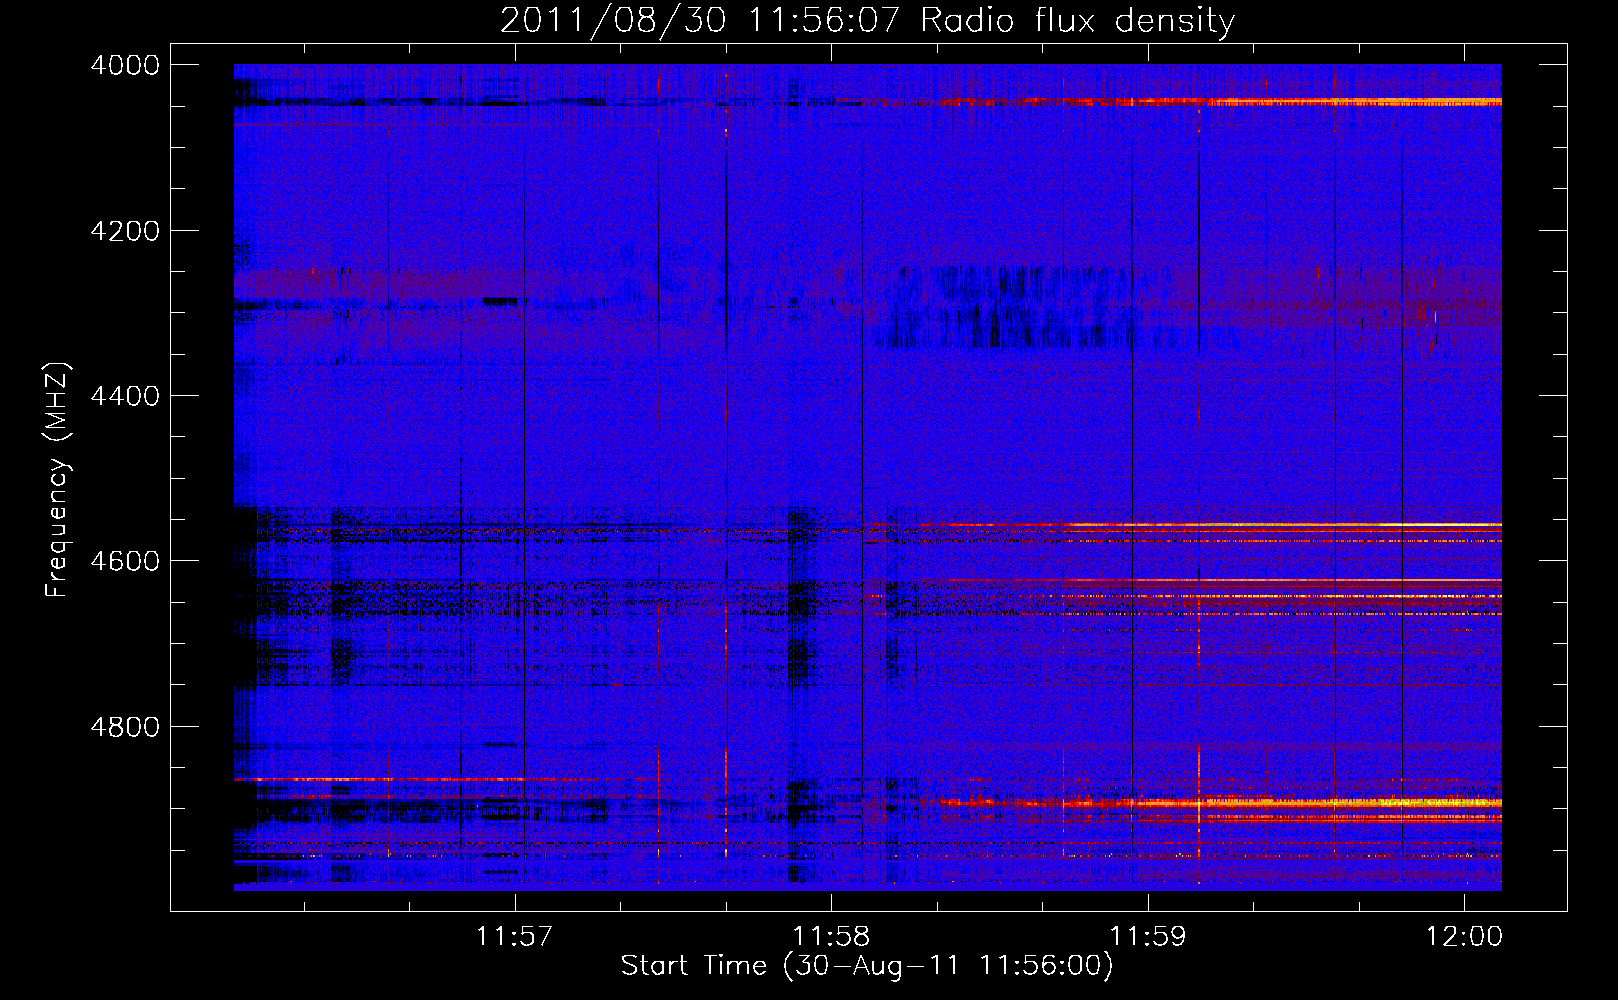Click the 11:58 time axis label

pyautogui.click(x=831, y=937)
